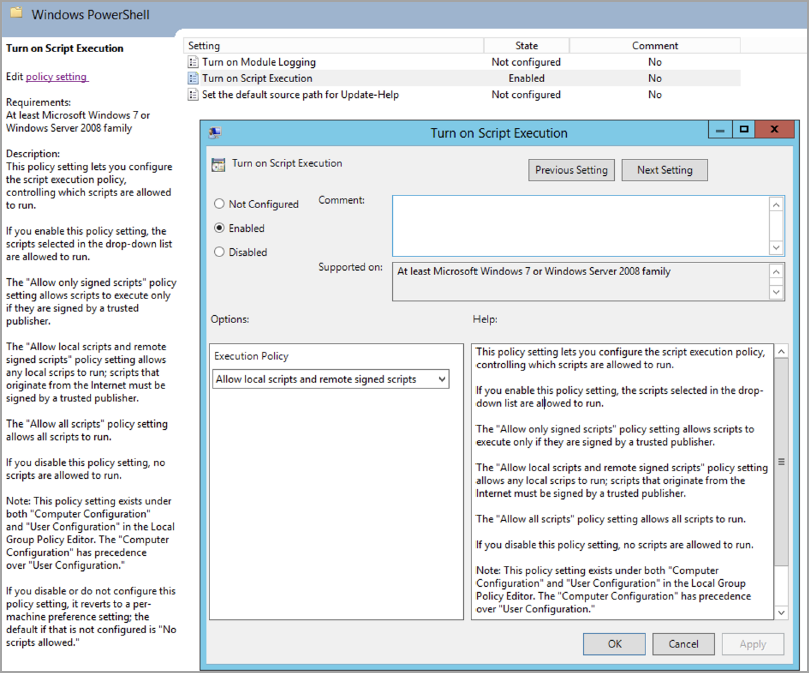The height and width of the screenshot is (673, 809).
Task: Select the Not Configured radio button
Action: click(x=219, y=204)
